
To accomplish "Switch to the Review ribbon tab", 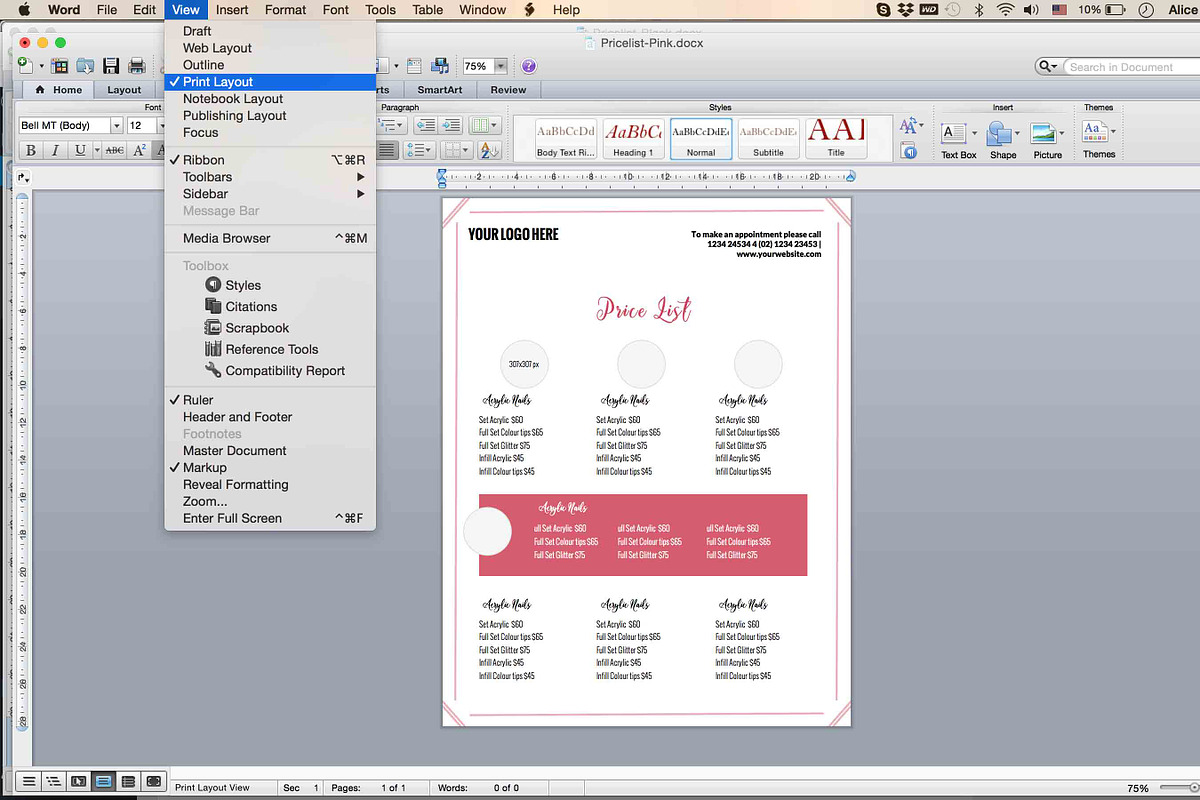I will coord(508,90).
